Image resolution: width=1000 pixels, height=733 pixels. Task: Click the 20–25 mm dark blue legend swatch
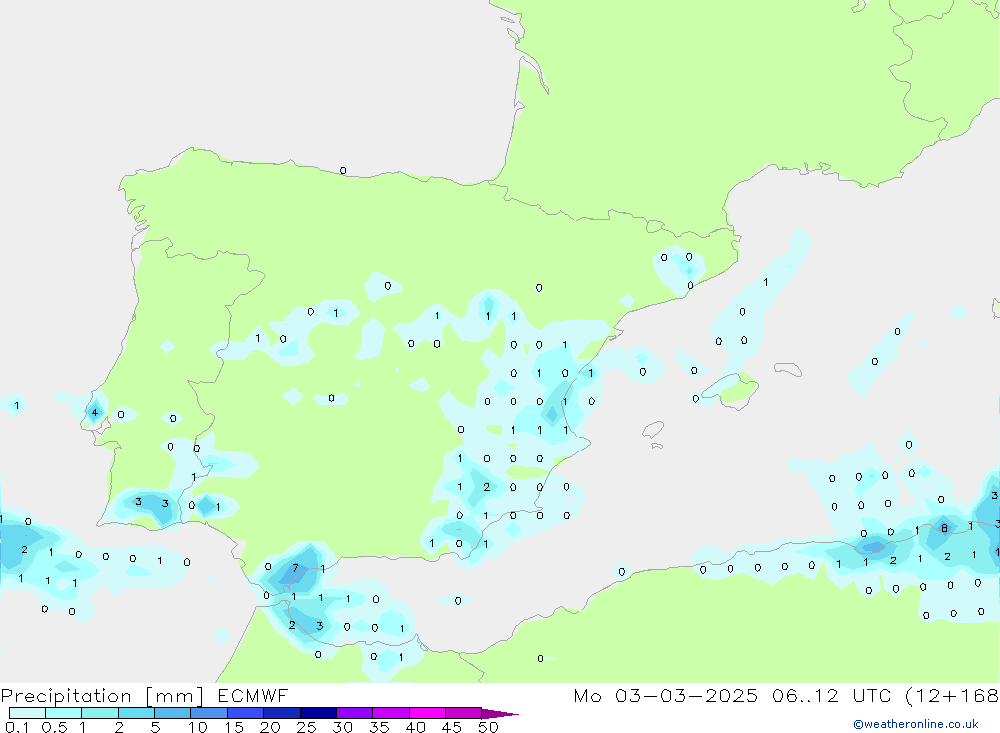tap(281, 713)
